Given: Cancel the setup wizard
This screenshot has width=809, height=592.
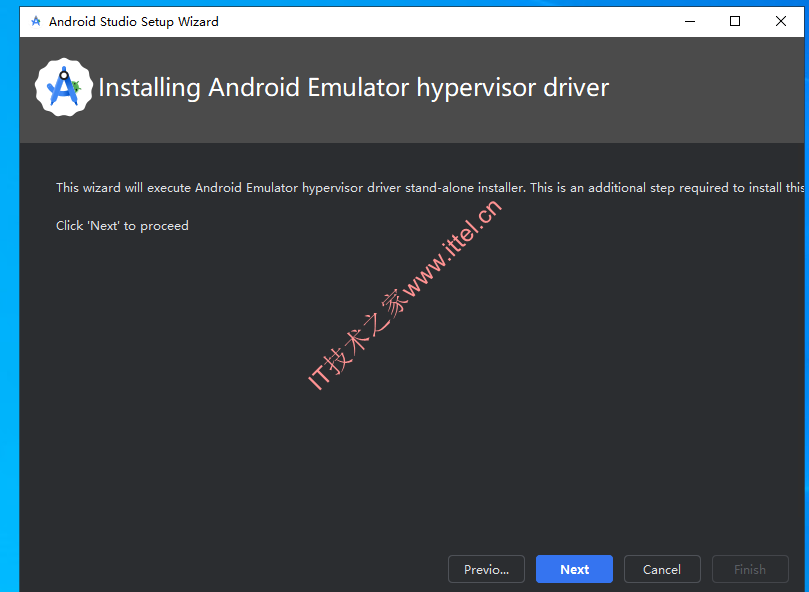Looking at the screenshot, I should coord(662,569).
